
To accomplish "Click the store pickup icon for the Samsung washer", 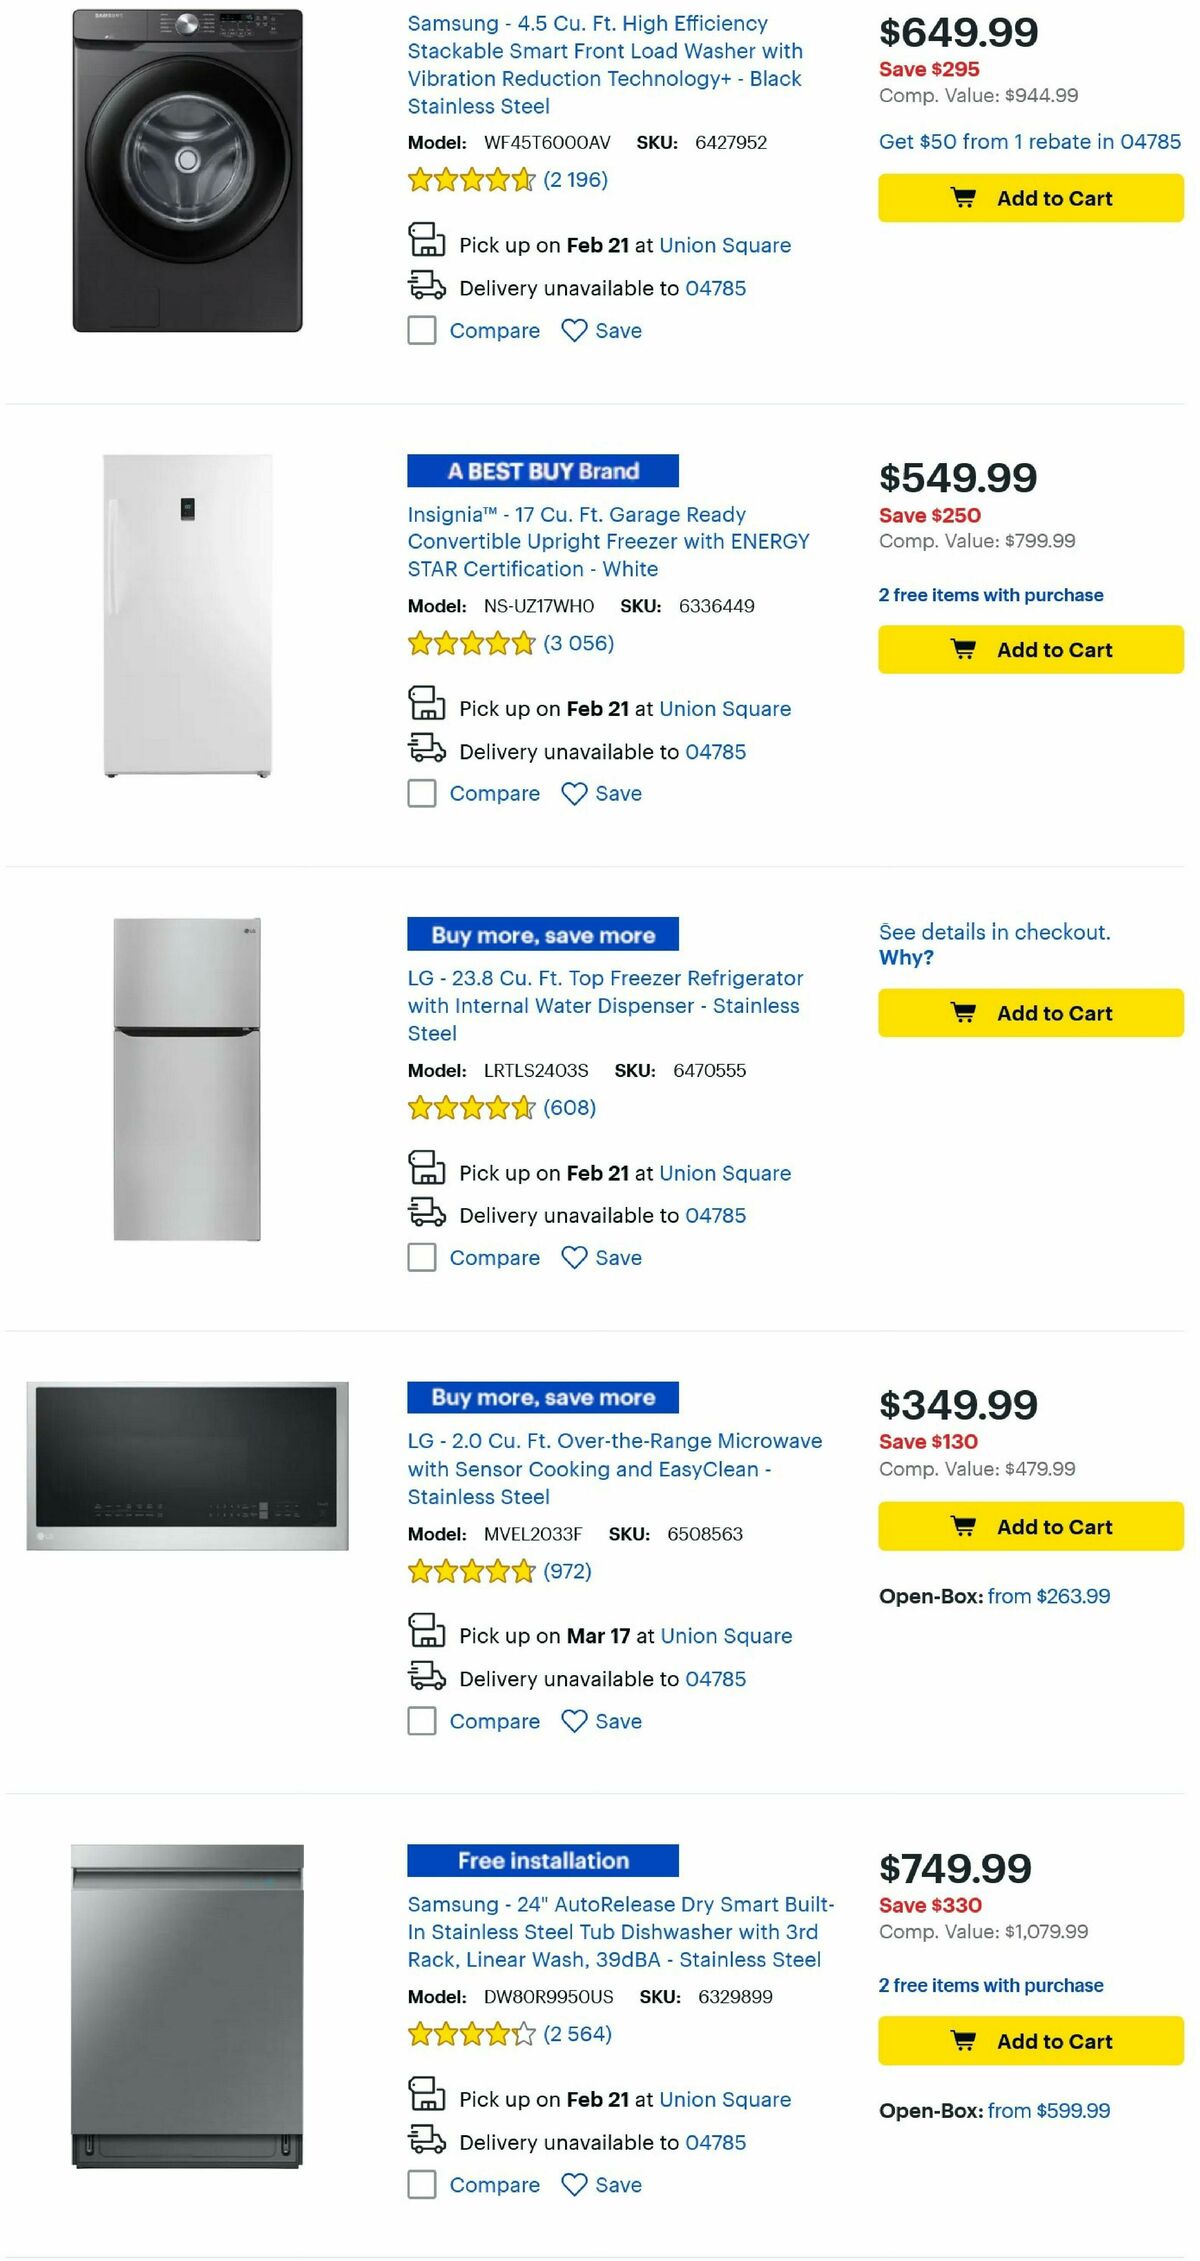I will tap(426, 243).
